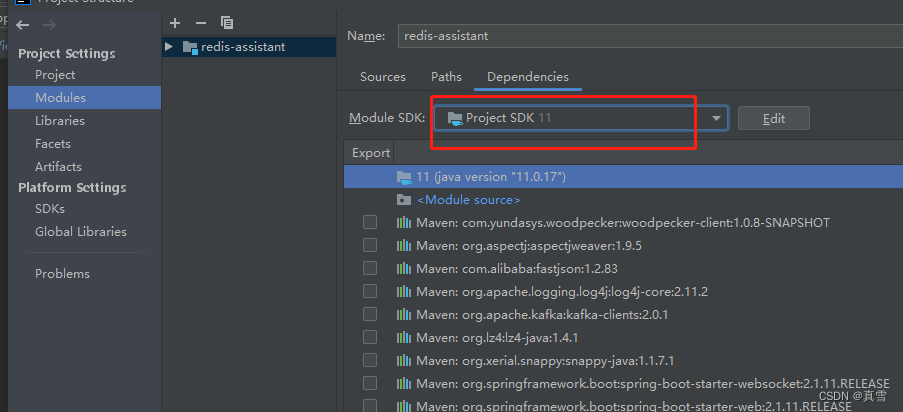Select Modules in Project Settings
This screenshot has height=412, width=903.
point(85,97)
